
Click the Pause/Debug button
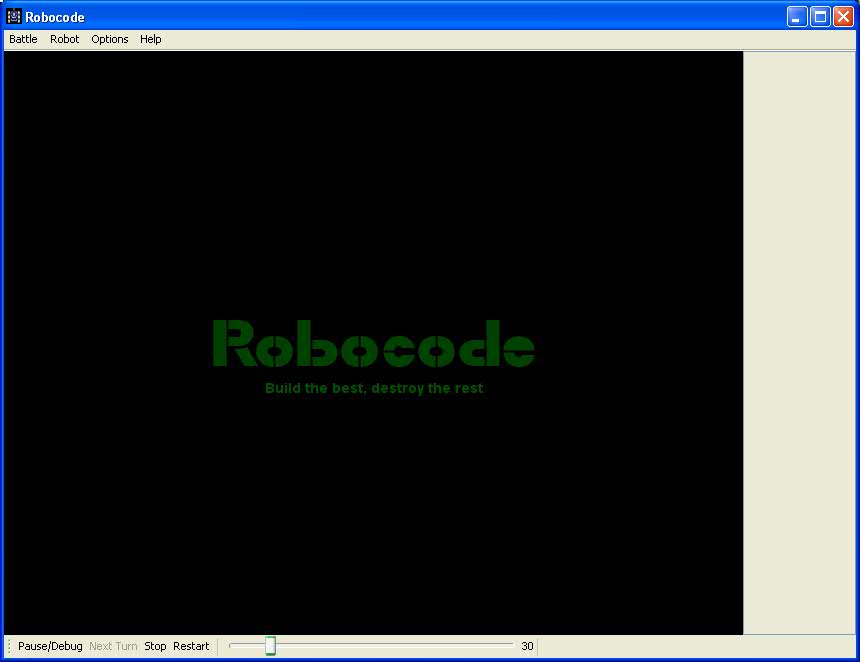point(50,646)
